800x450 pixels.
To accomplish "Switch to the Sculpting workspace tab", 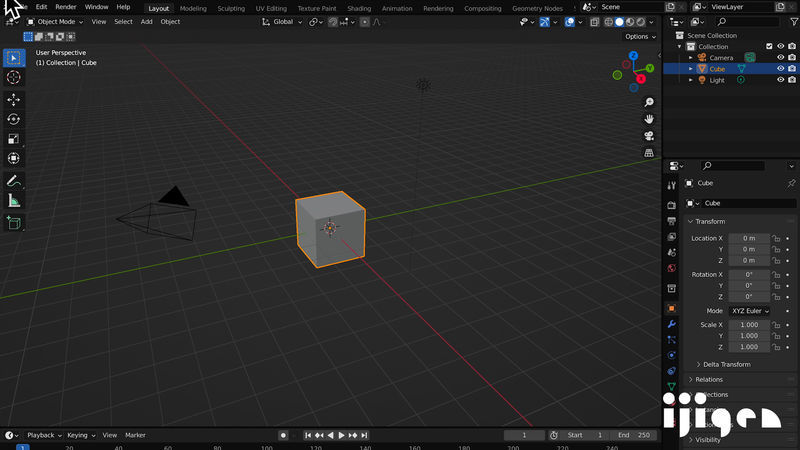I will 231,8.
